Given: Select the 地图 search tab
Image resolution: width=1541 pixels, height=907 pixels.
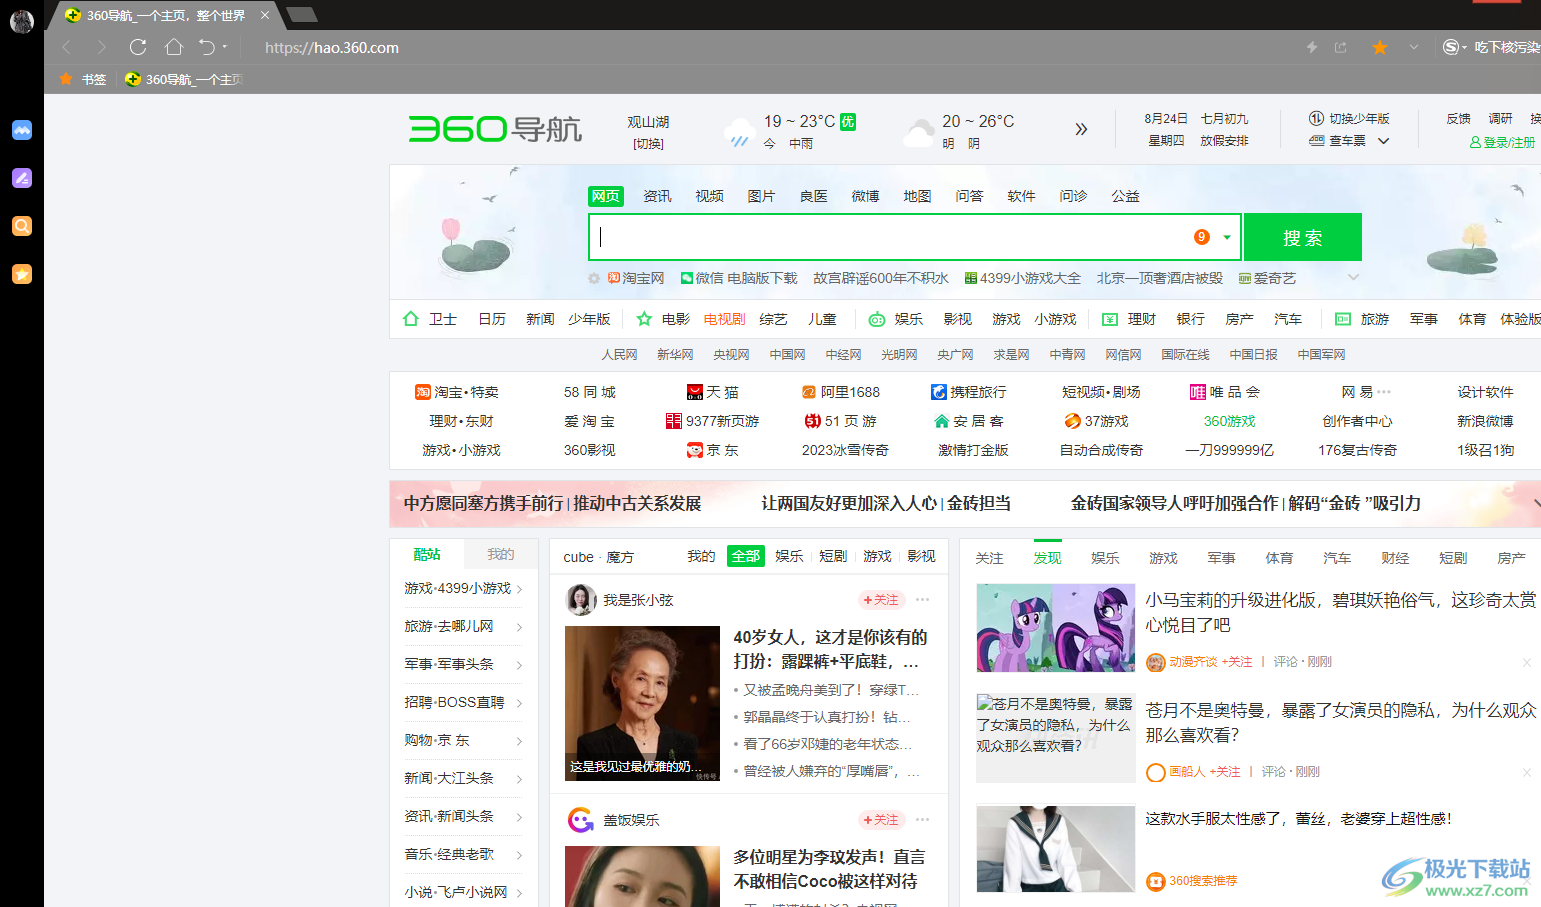Looking at the screenshot, I should pos(917,196).
